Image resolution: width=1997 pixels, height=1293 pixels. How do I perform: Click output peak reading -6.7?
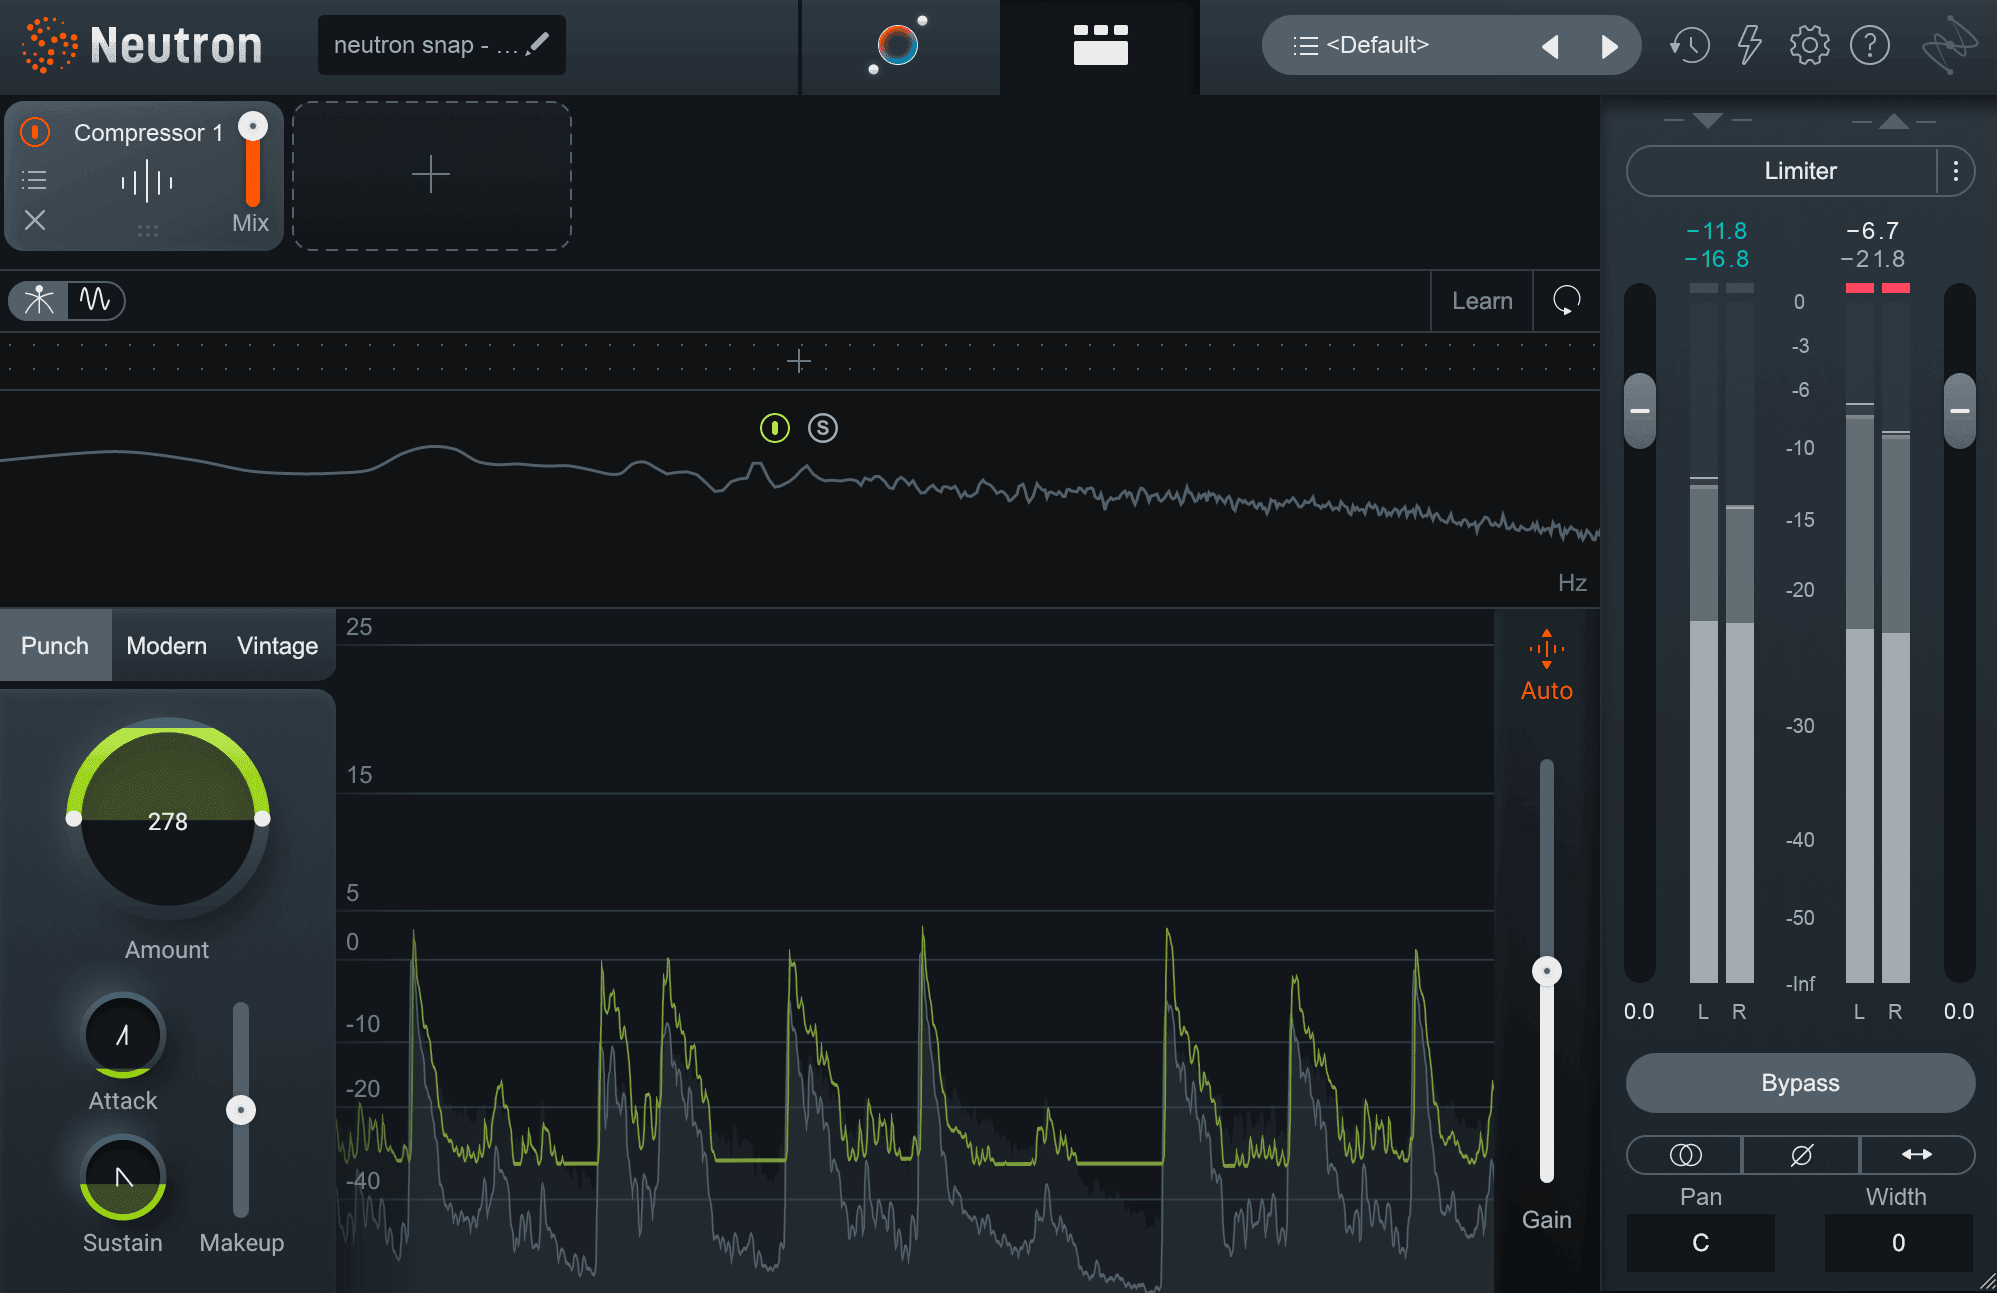1873,231
